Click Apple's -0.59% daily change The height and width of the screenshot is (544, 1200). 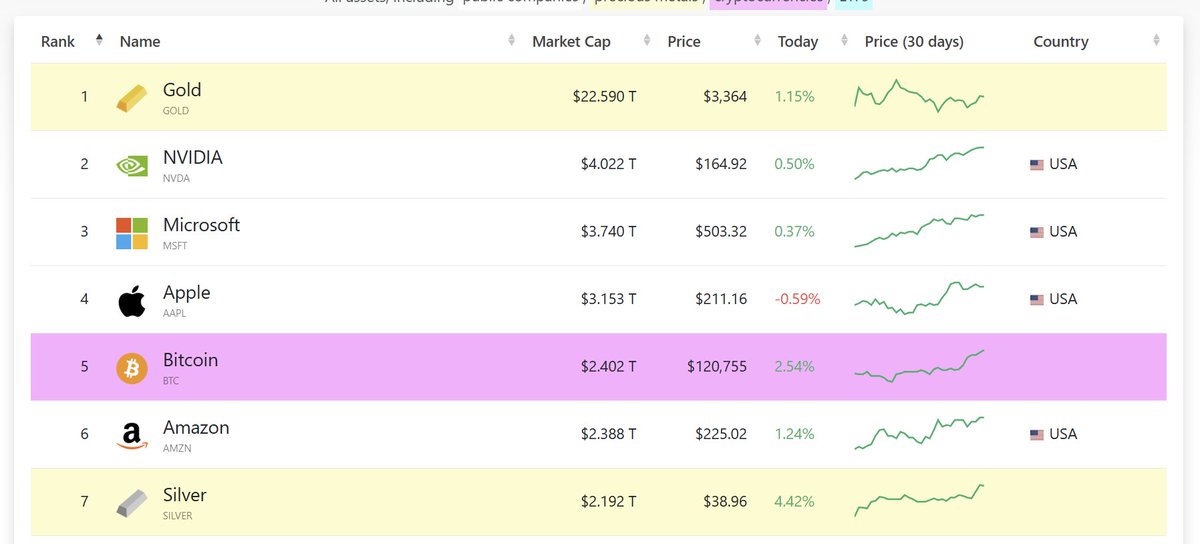click(797, 299)
